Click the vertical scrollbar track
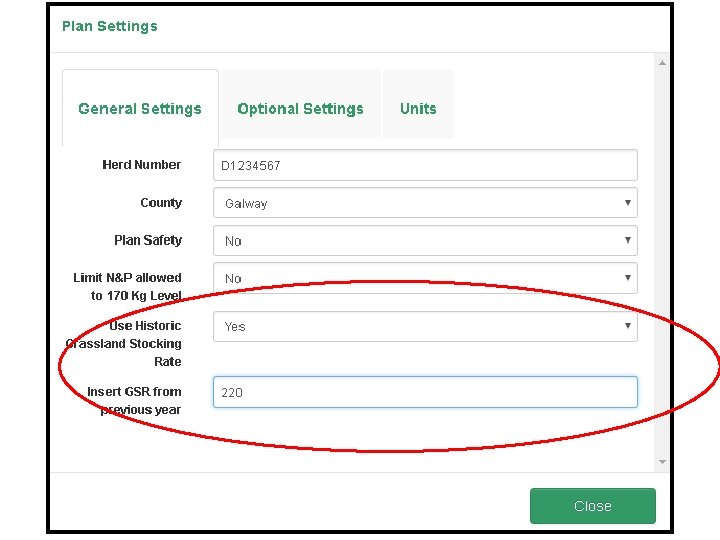Screen dimensions: 720x540 coord(662,260)
